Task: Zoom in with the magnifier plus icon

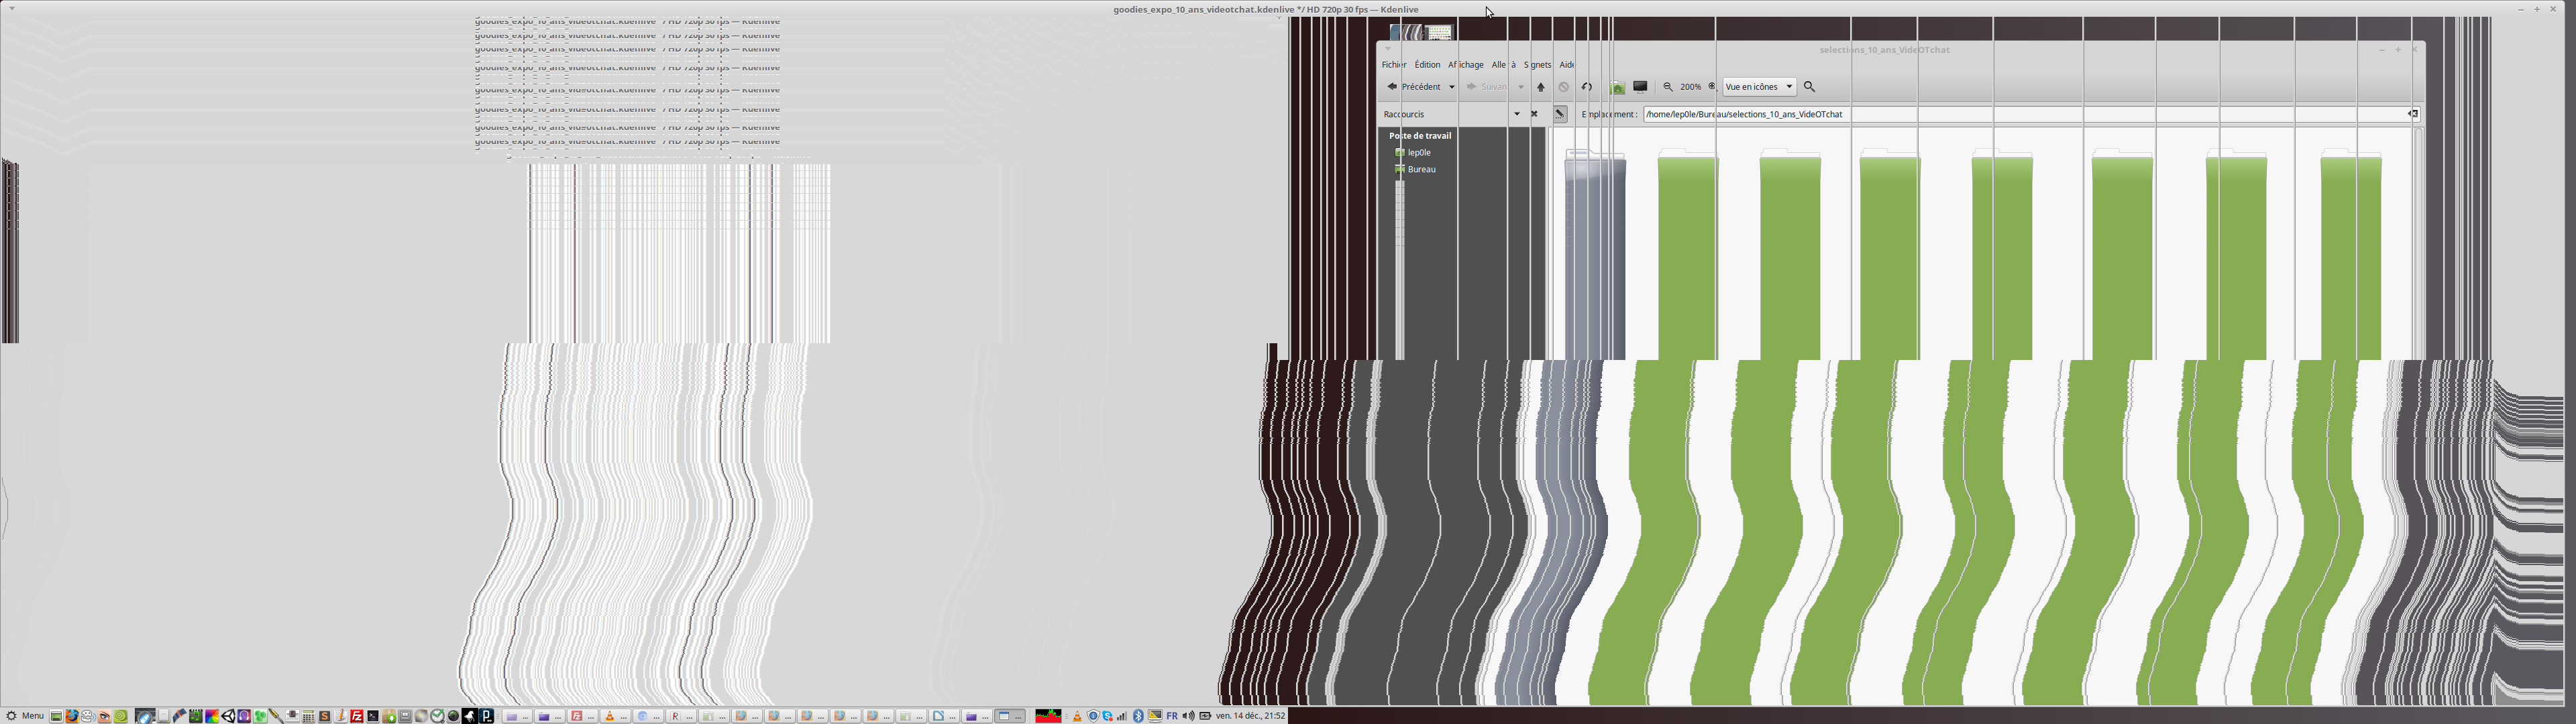Action: pos(1712,87)
